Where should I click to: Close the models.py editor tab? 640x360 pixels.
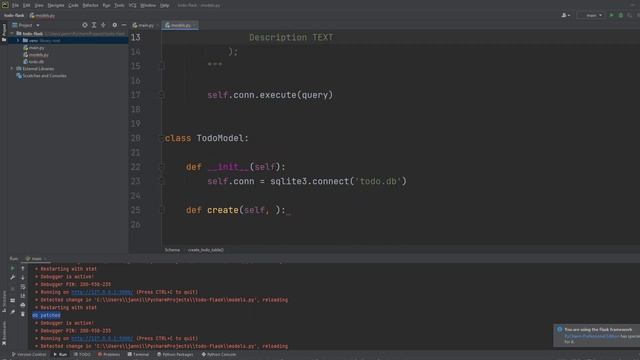194,25
